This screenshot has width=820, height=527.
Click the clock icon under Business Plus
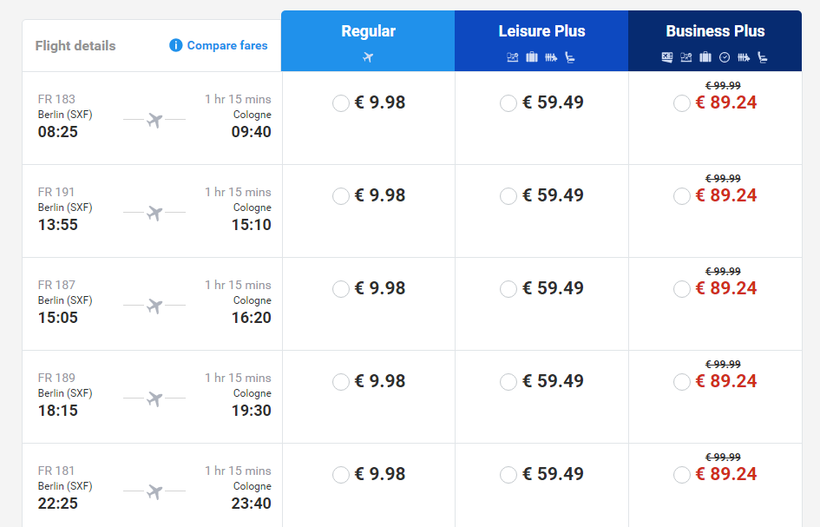[724, 58]
